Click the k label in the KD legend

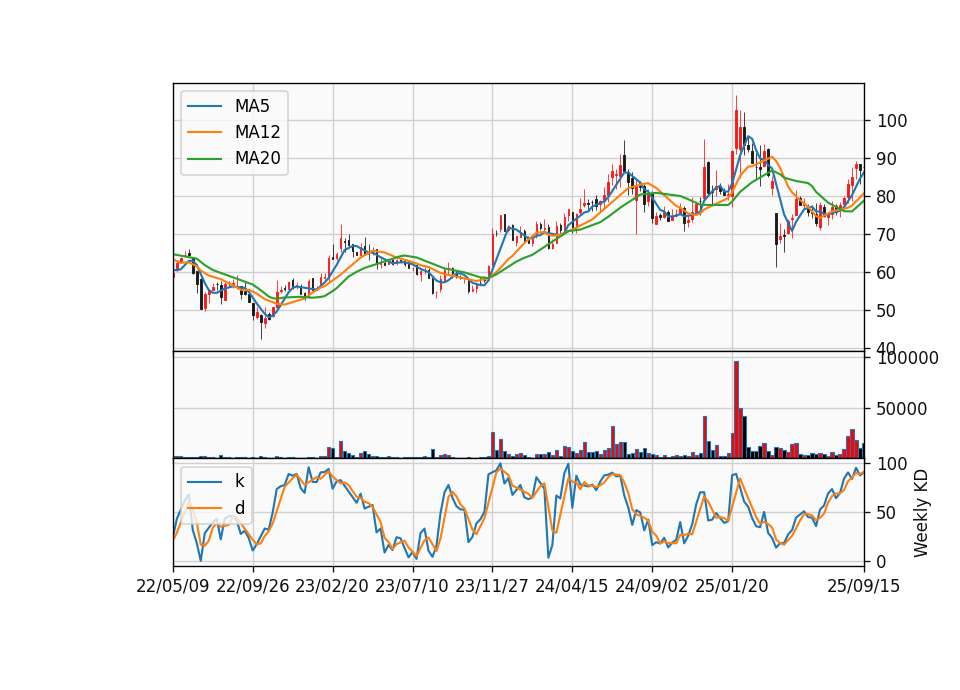pos(239,481)
